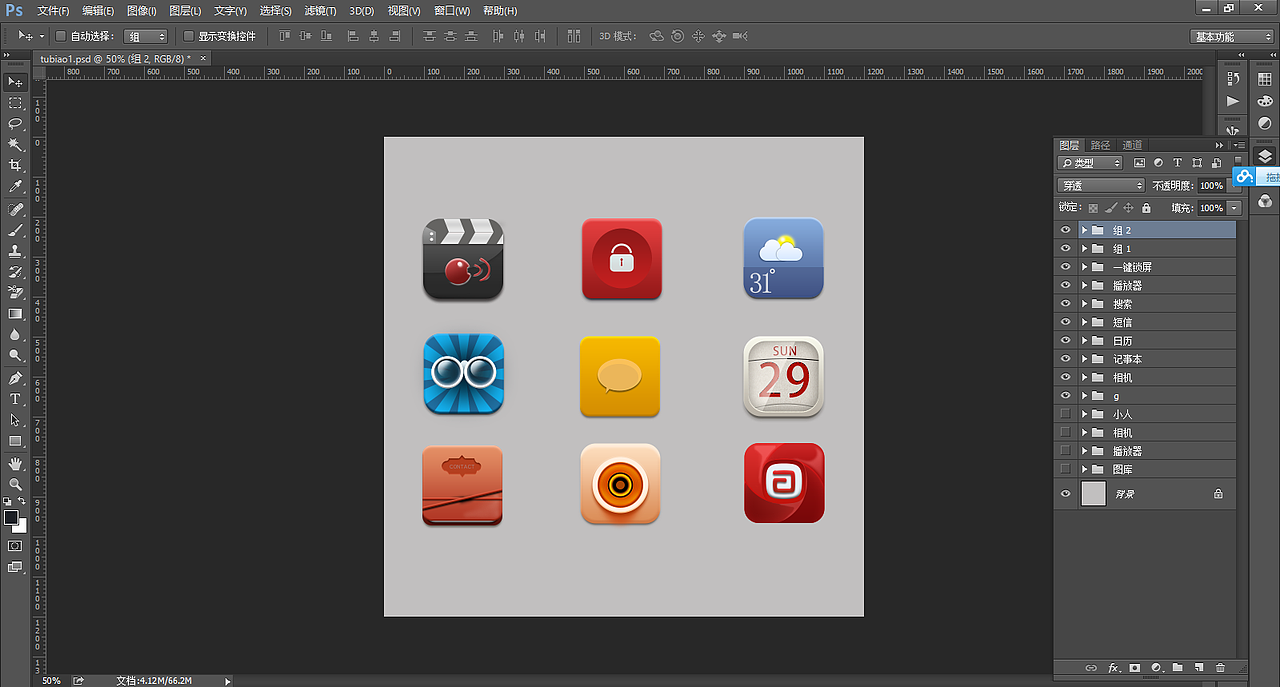
Task: Select the Gradient tool
Action: tap(15, 314)
